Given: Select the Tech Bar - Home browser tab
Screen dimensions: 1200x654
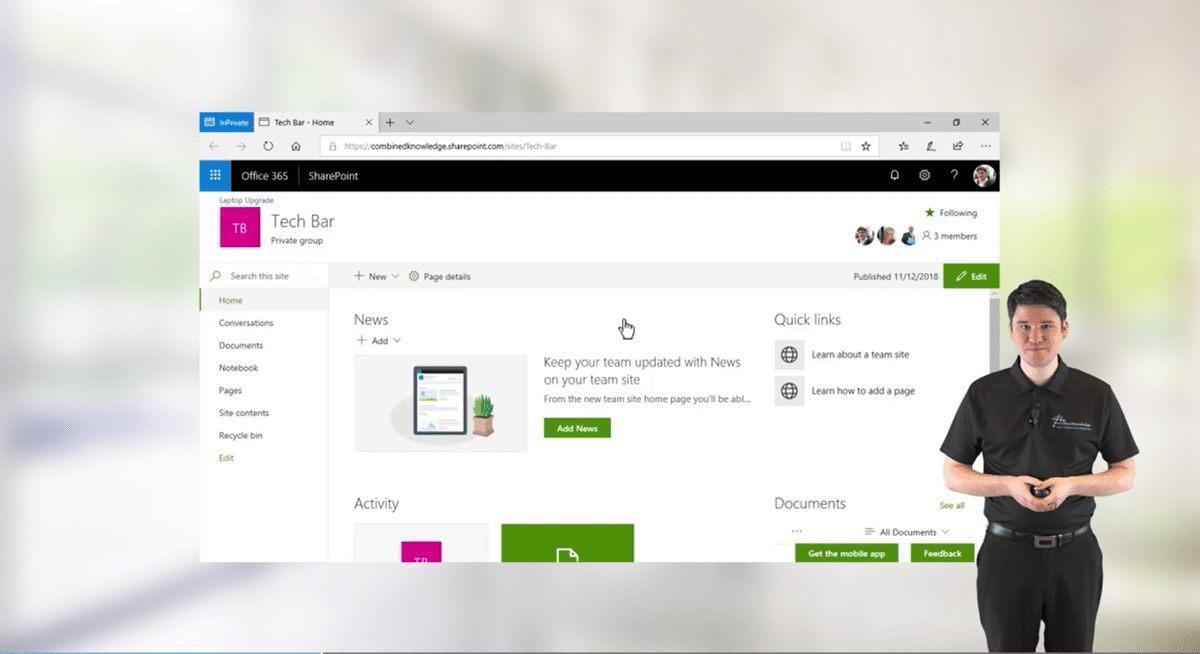Looking at the screenshot, I should point(305,121).
